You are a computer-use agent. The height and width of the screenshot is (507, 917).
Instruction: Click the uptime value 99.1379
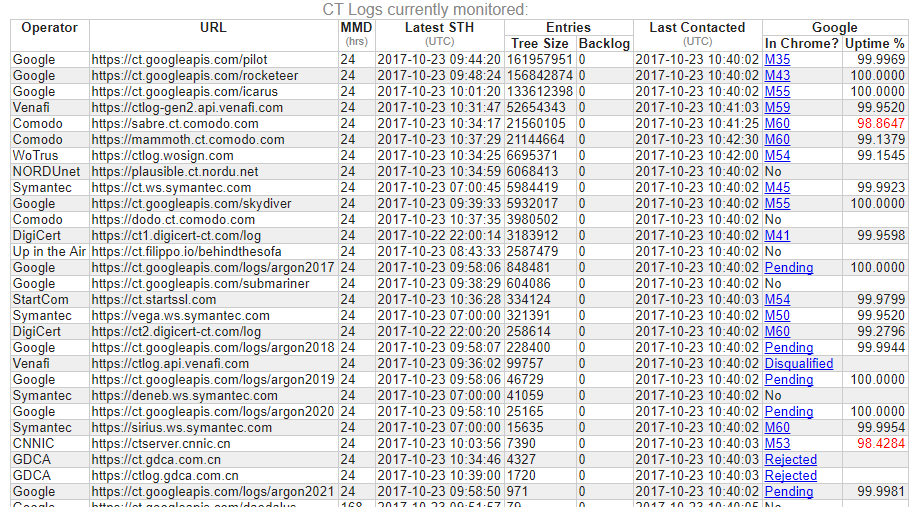(881, 140)
